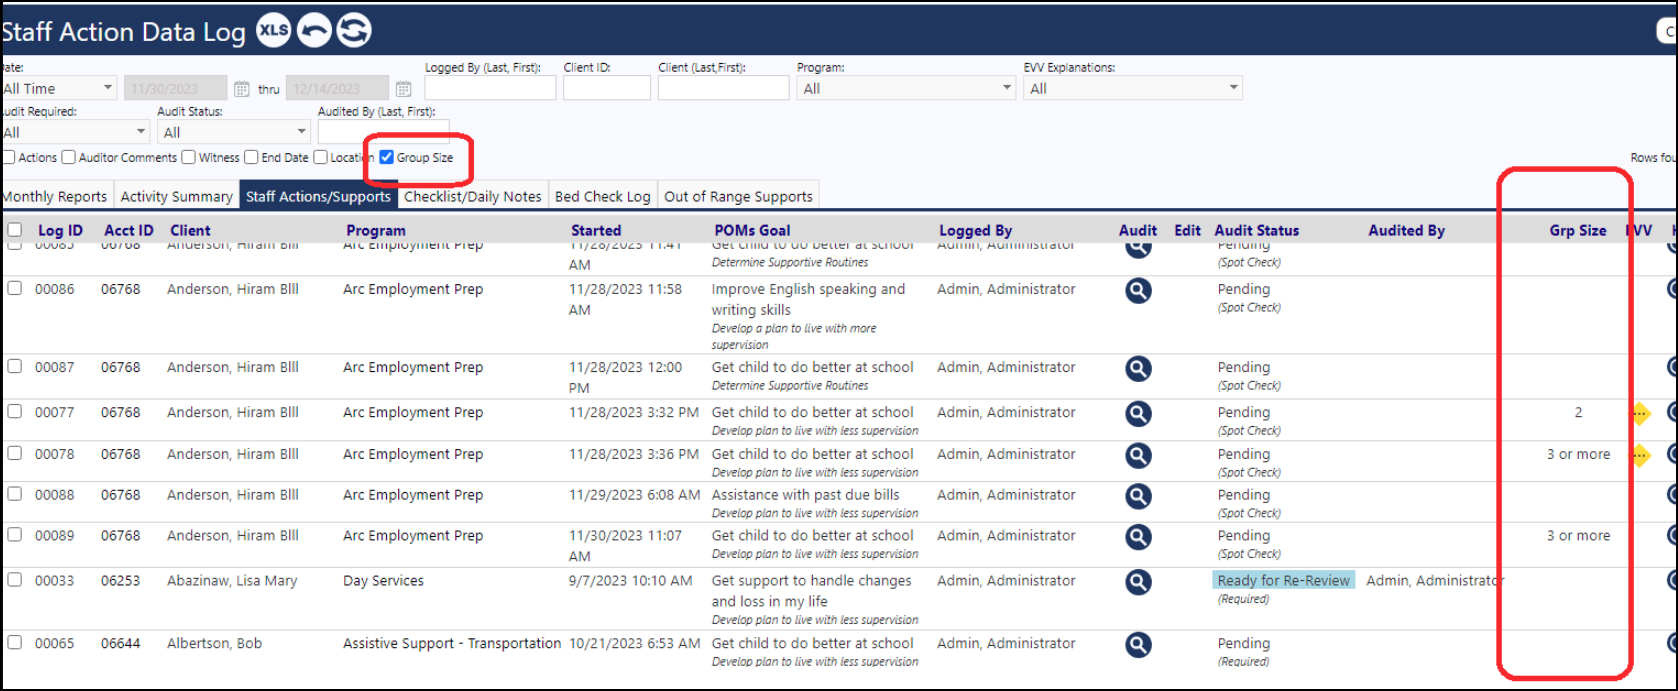Open the Audit Required dropdown

74,132
